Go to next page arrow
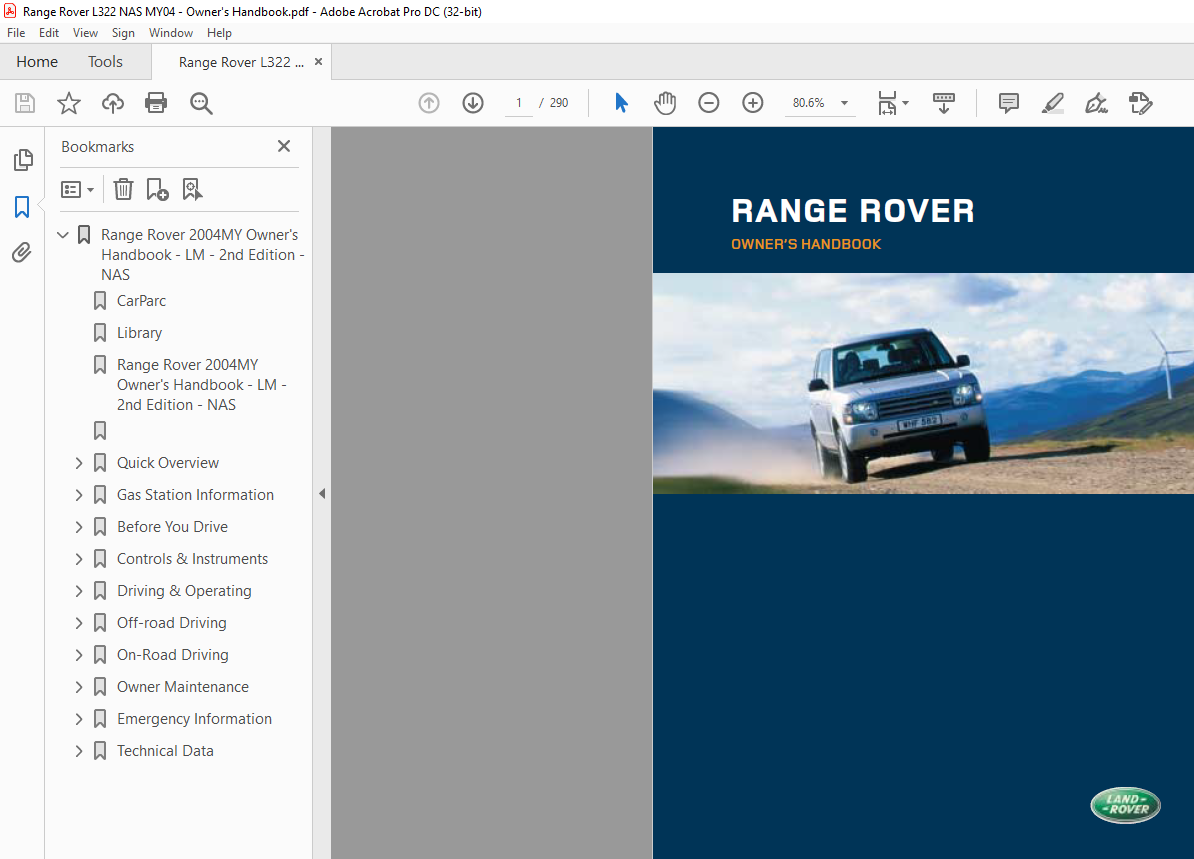The image size is (1194, 859). coord(473,103)
